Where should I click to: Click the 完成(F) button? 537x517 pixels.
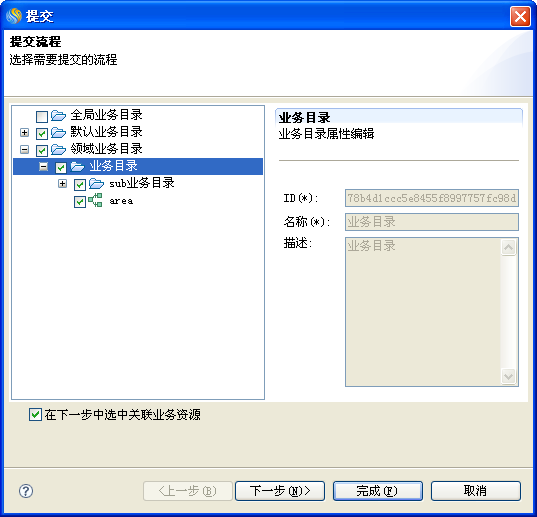[378, 491]
